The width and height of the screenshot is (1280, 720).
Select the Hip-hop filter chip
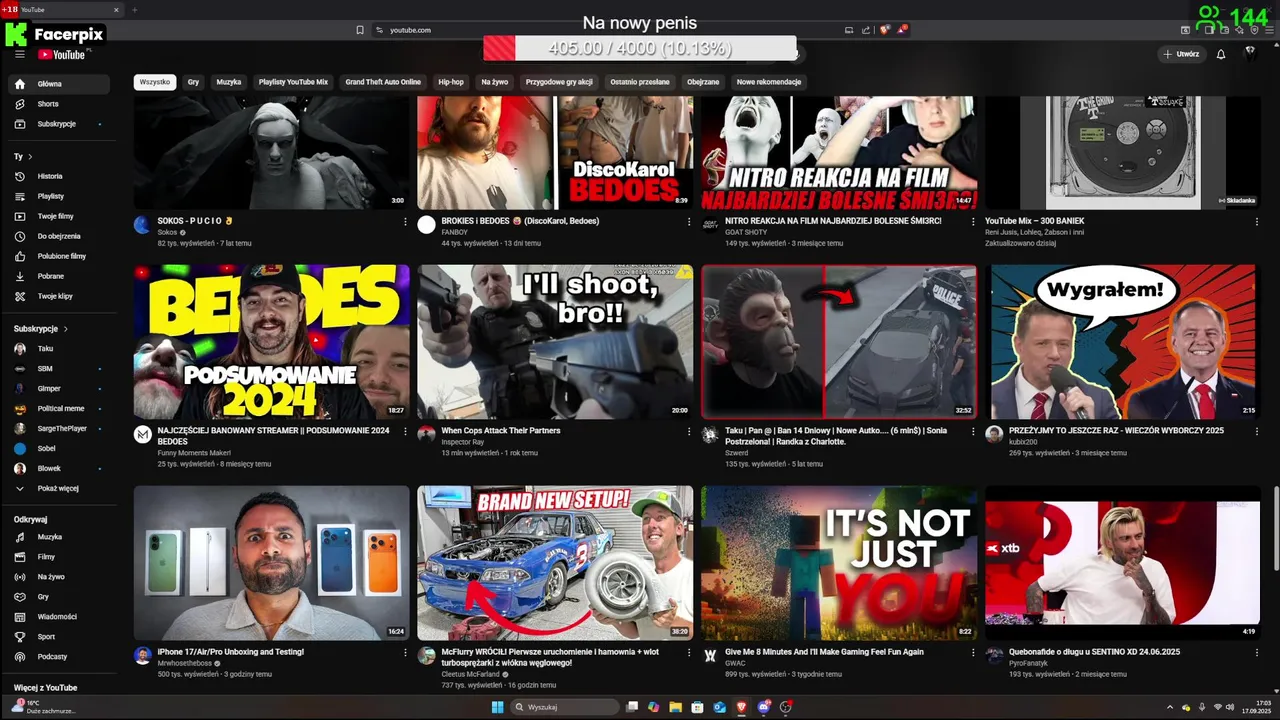451,82
